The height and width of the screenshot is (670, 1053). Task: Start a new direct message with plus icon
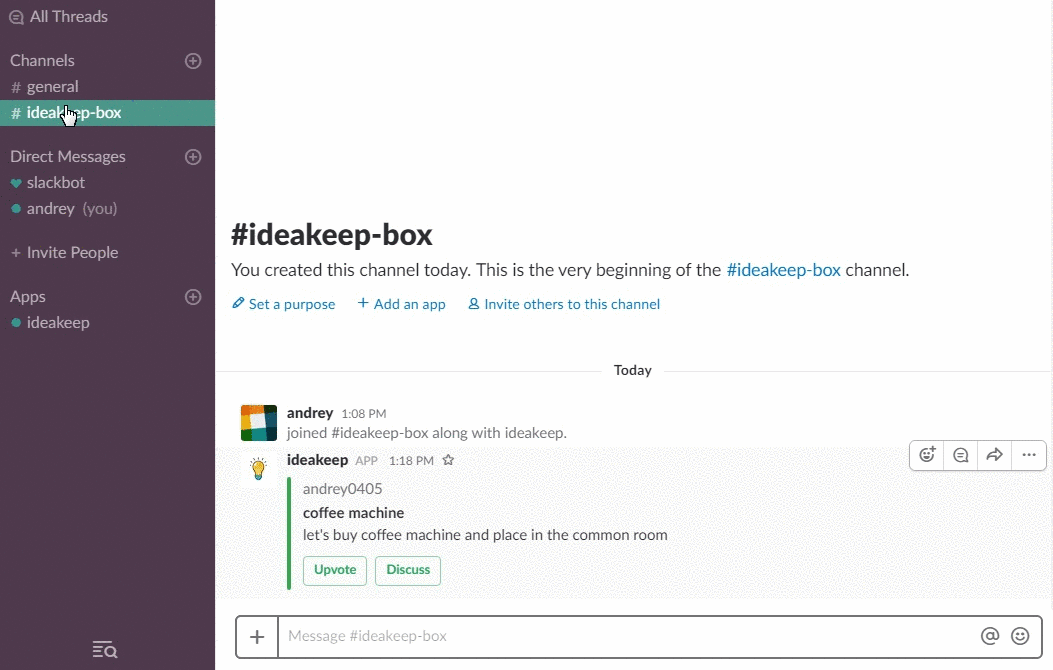[x=193, y=157]
